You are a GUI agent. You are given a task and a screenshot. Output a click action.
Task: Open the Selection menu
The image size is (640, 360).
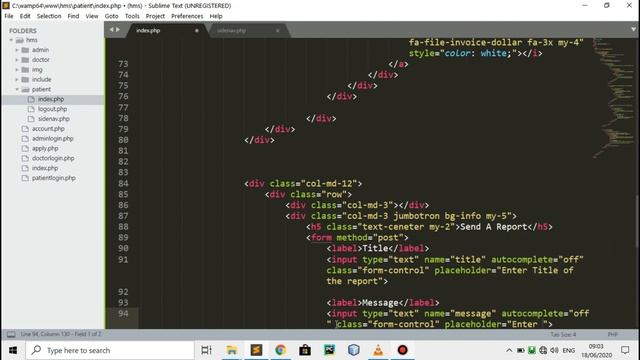[x=49, y=16]
